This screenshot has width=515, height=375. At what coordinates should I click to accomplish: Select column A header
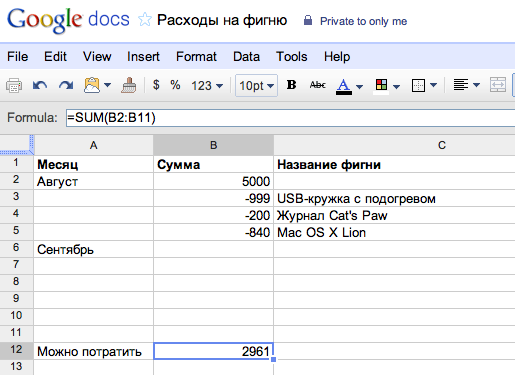pyautogui.click(x=94, y=145)
